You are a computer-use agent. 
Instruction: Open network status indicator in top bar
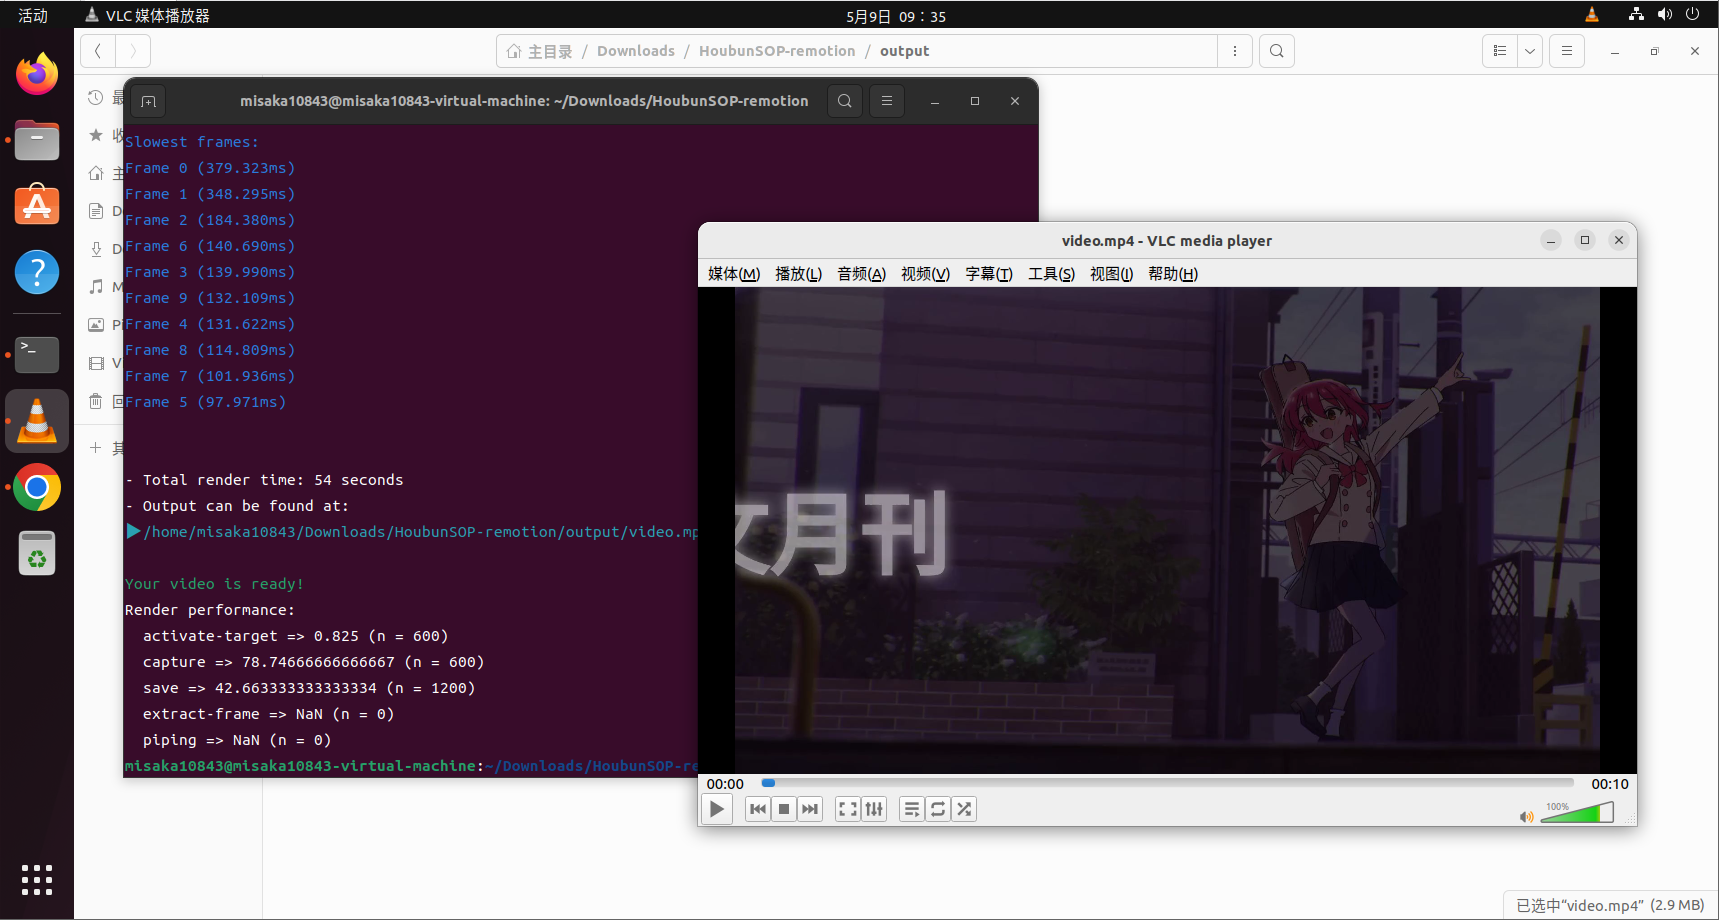[x=1636, y=14]
